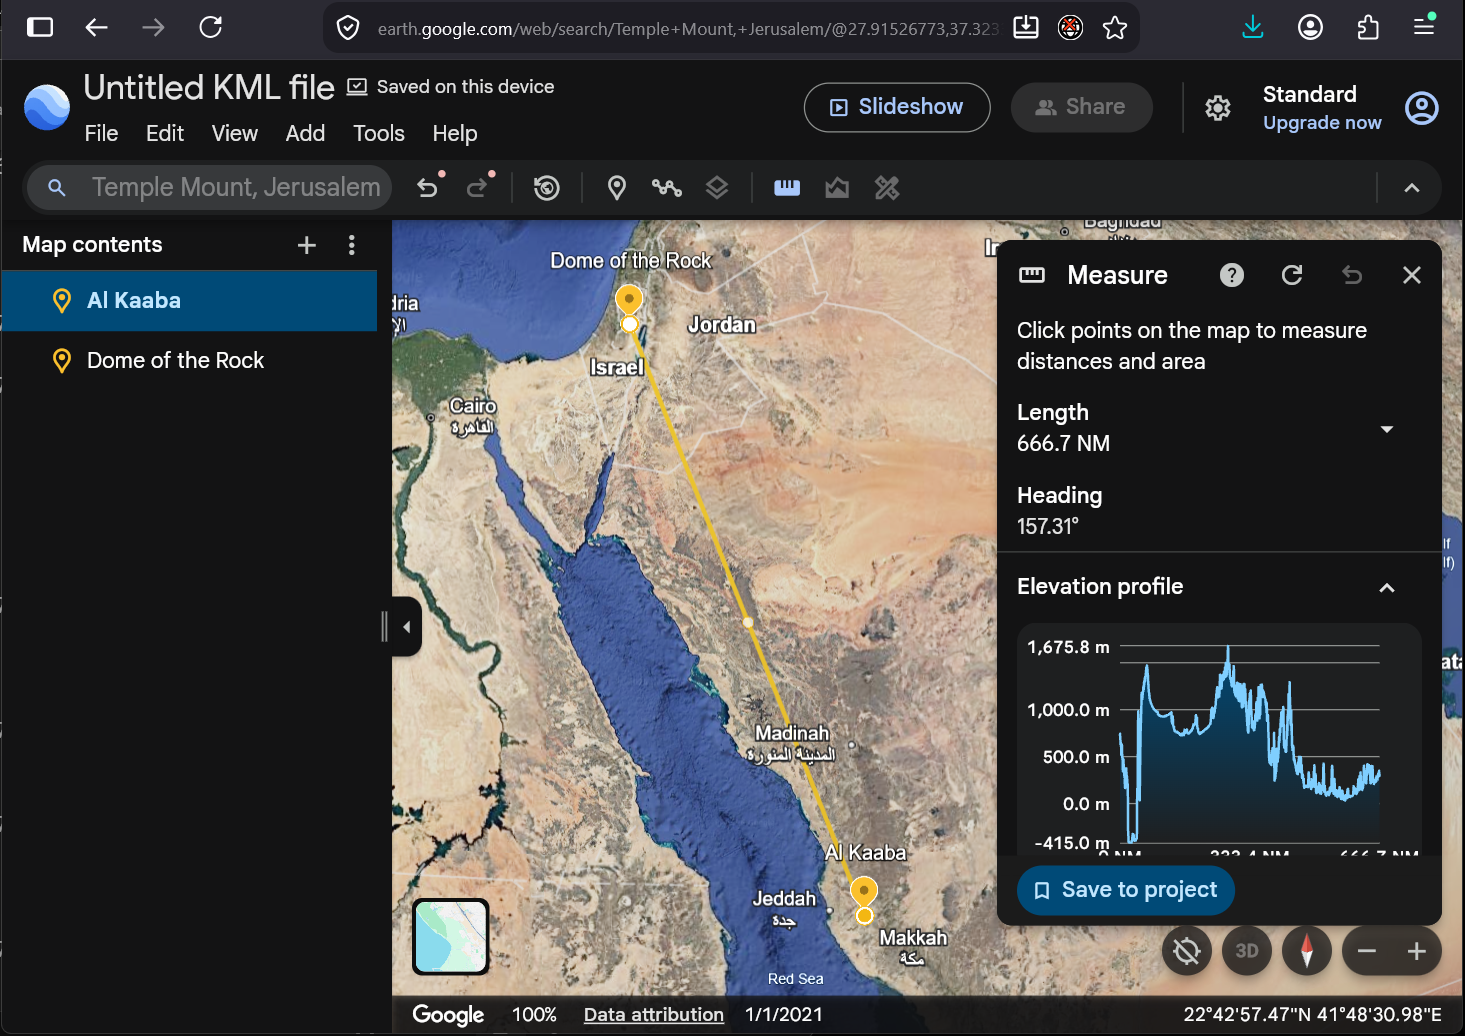The height and width of the screenshot is (1036, 1465).
Task: Add a placemark with the pin tool
Action: [617, 187]
